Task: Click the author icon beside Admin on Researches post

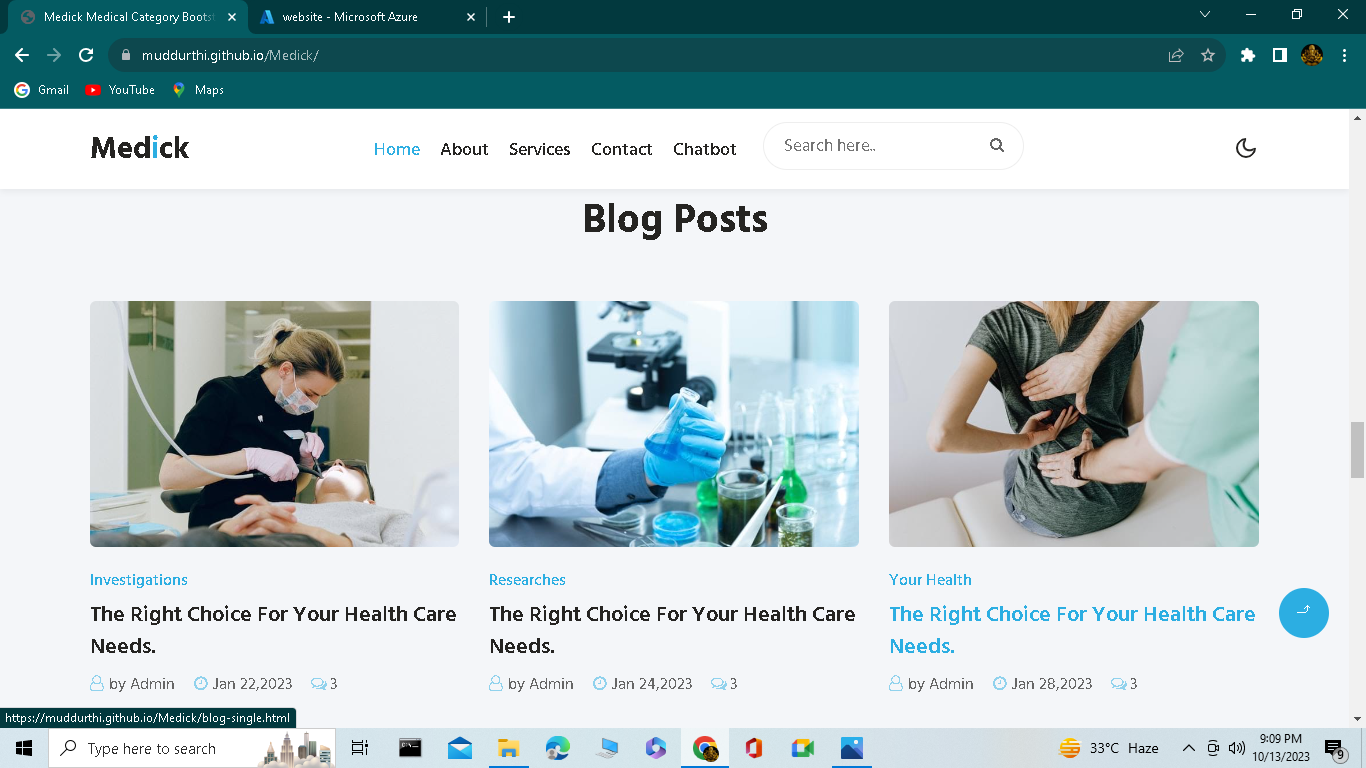Action: point(494,683)
